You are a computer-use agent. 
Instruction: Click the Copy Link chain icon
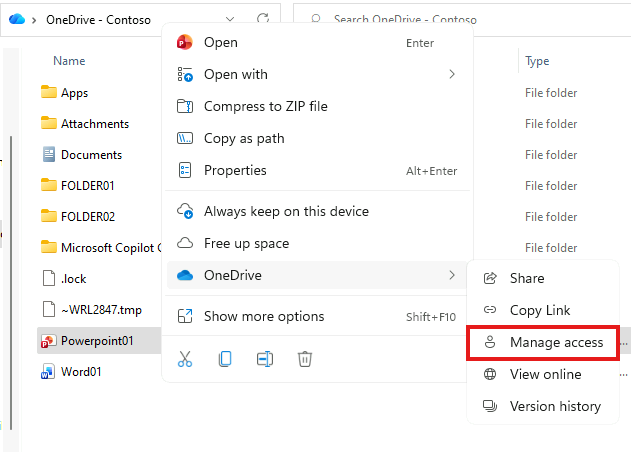490,310
